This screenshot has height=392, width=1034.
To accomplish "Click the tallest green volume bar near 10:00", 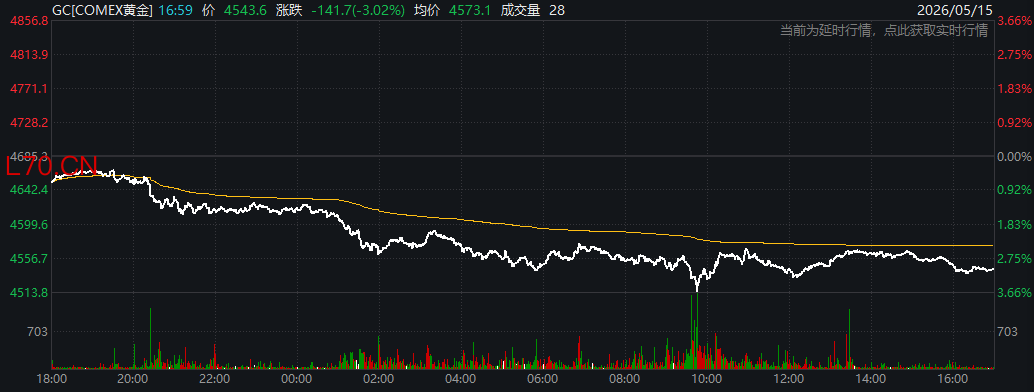I will (697, 330).
